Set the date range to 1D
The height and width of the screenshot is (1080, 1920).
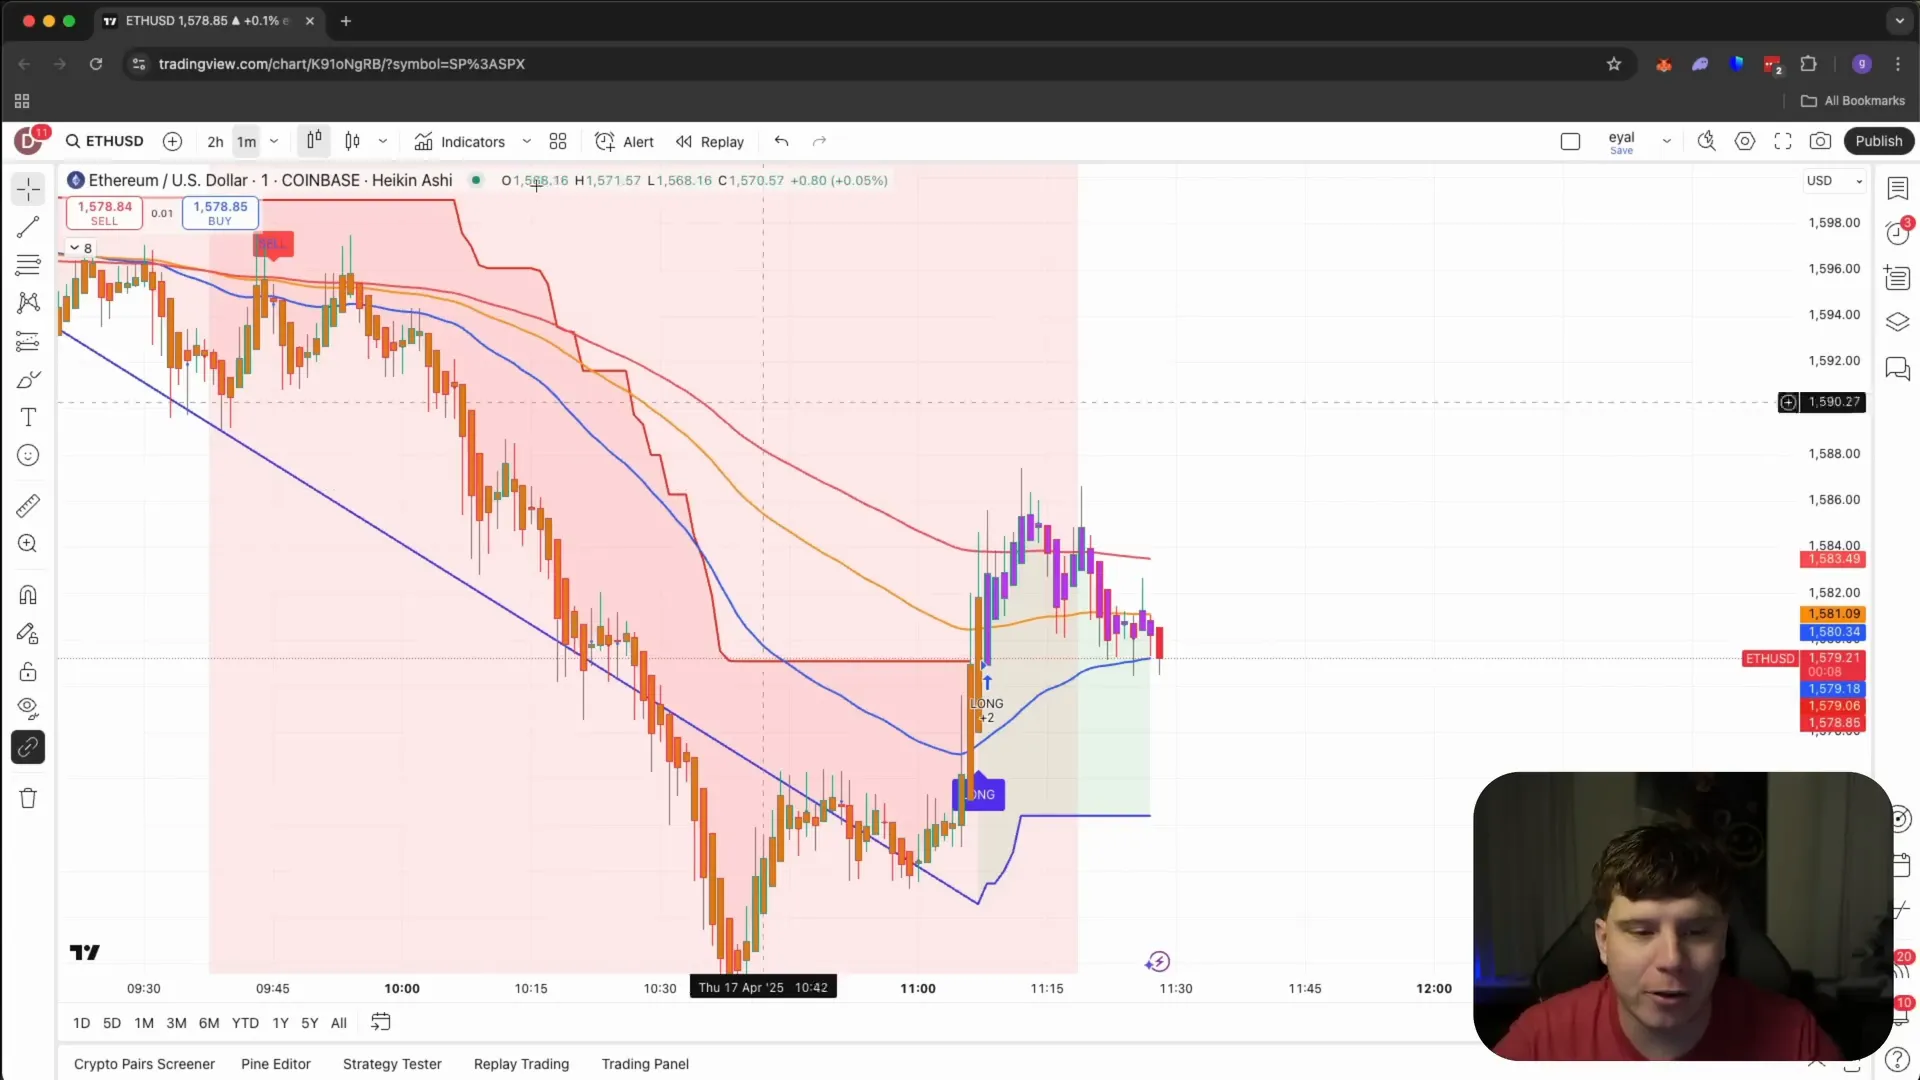coord(81,1023)
